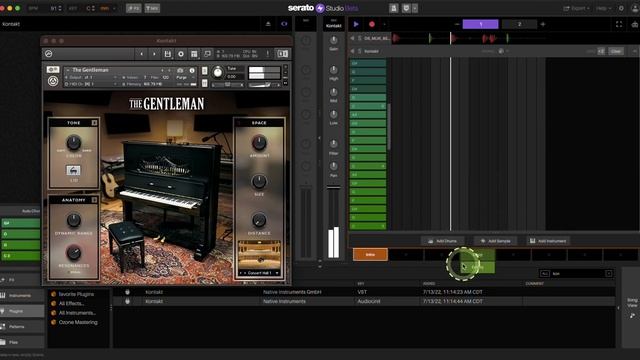Open the Concert Hall 1 reverb dropdown
The width and height of the screenshot is (640, 360).
260,273
